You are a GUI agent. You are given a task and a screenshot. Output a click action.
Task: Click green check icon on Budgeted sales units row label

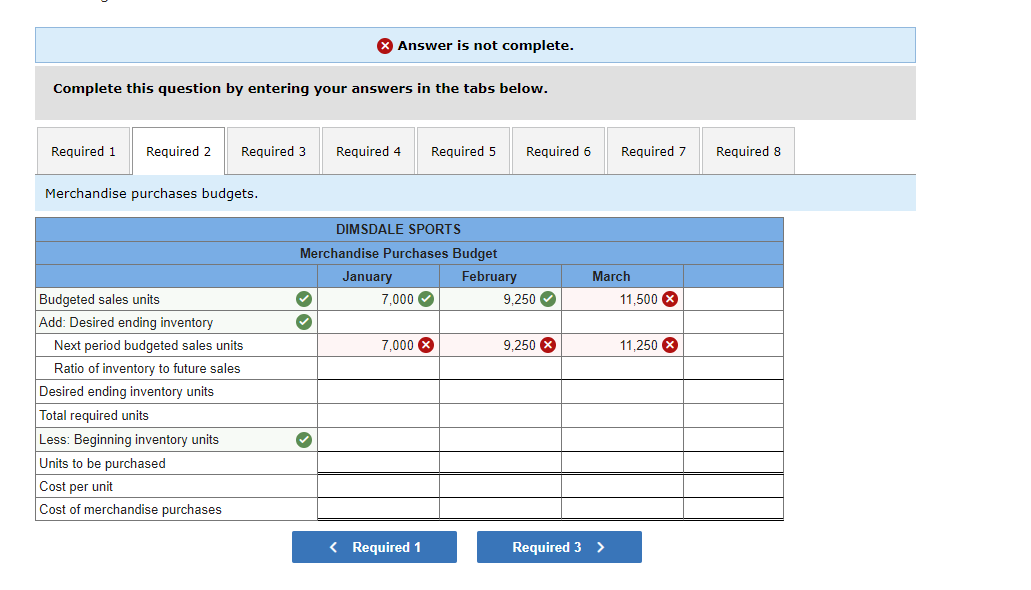tap(304, 299)
